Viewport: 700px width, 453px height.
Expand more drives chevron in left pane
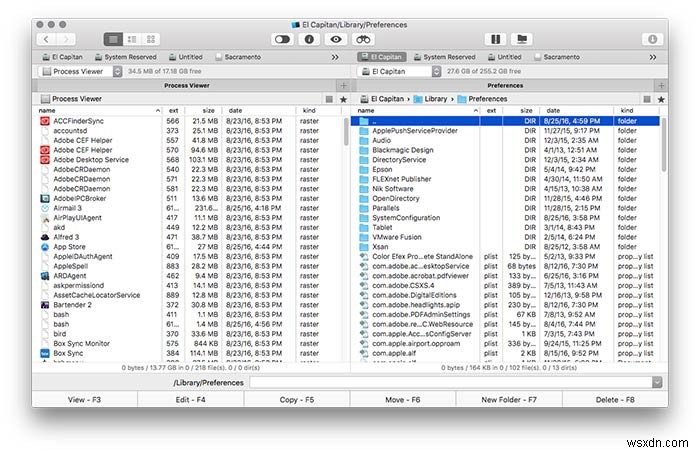335,57
